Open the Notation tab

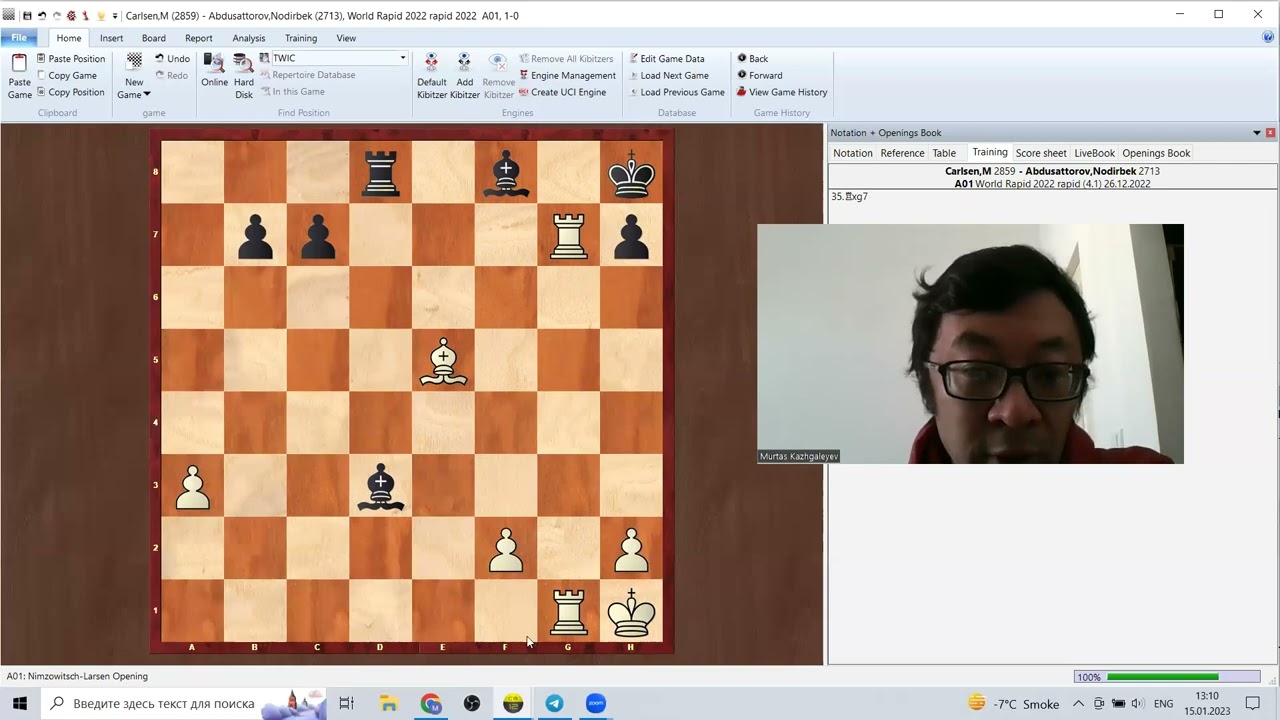coord(853,153)
